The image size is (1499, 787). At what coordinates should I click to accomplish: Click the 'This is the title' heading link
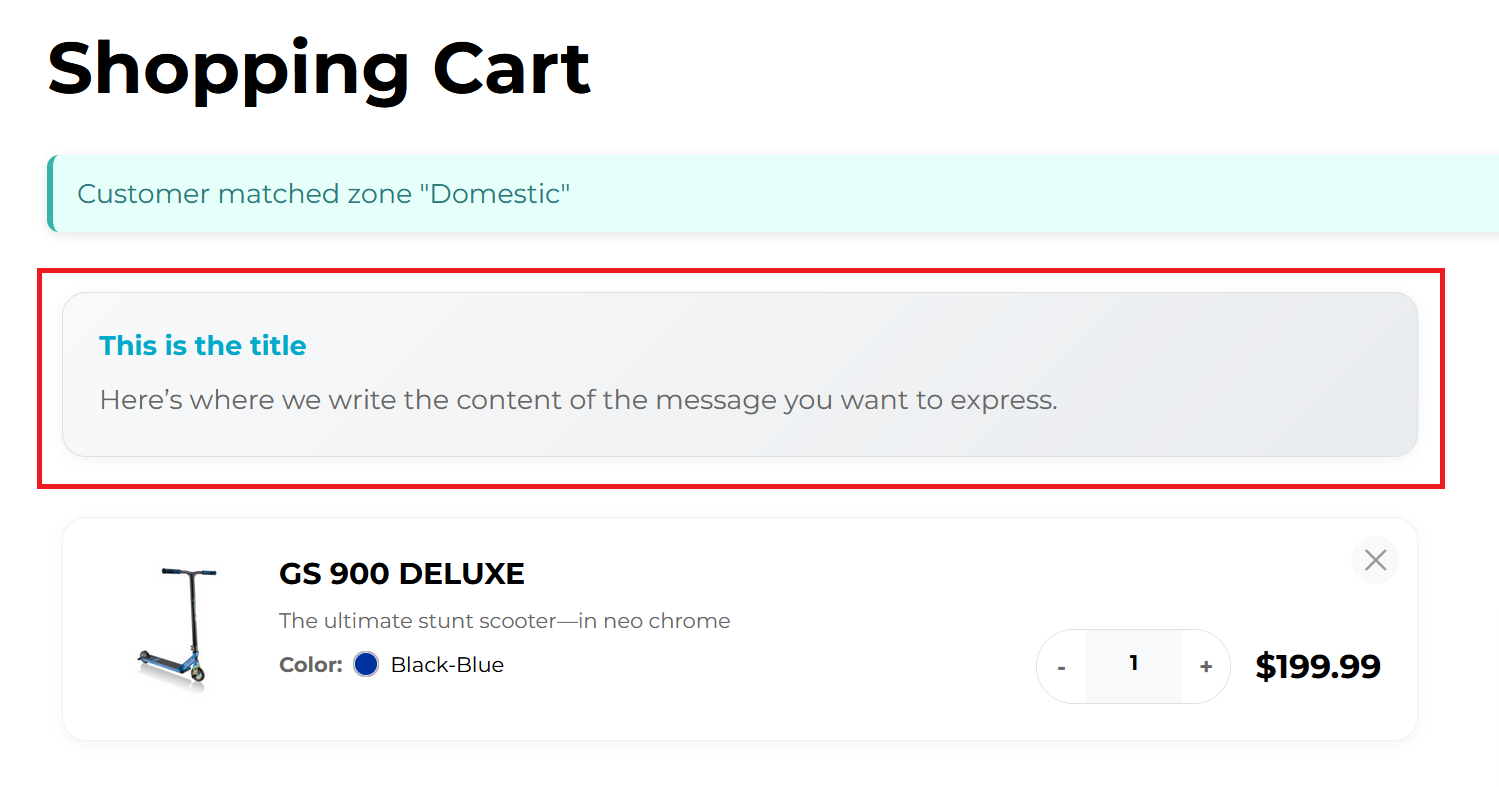click(203, 345)
